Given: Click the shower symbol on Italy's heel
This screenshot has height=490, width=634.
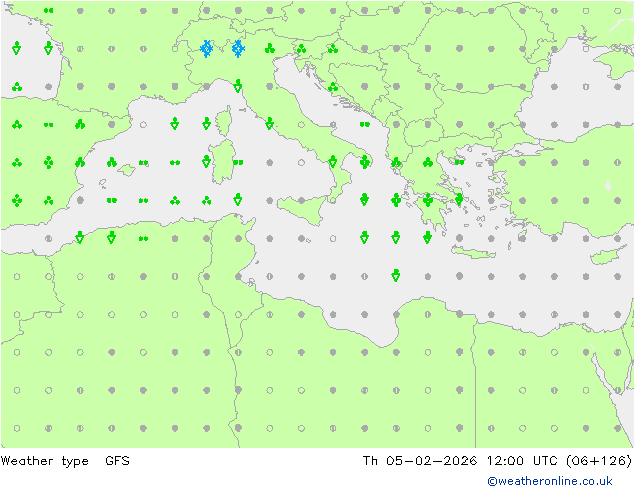Looking at the screenshot, I should click(x=365, y=162).
